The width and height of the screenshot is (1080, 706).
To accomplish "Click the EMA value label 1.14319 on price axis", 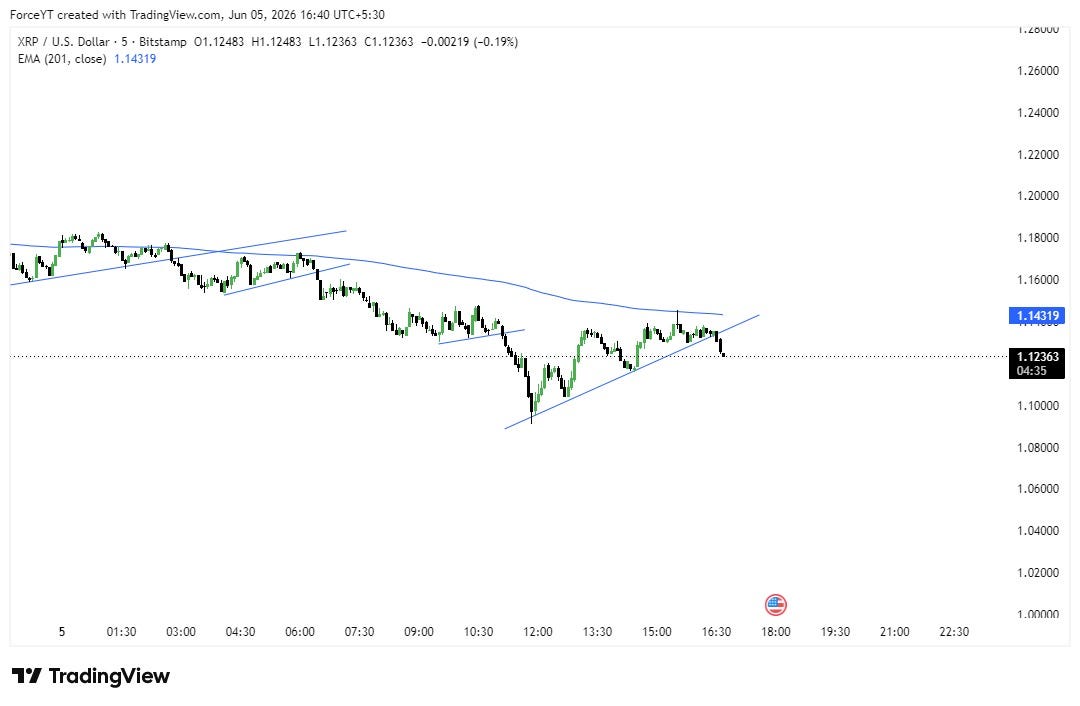I will click(x=1037, y=316).
